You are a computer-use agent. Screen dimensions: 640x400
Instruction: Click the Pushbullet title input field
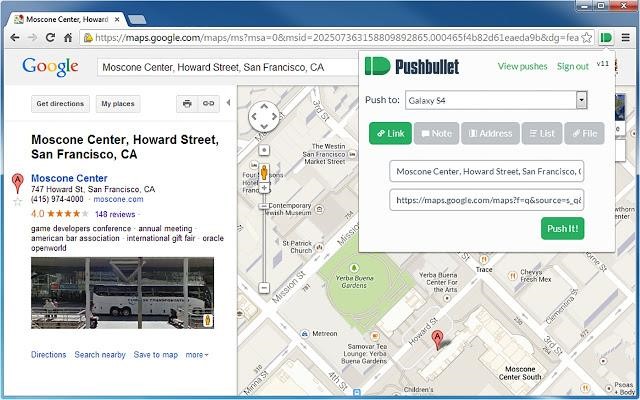[x=487, y=171]
